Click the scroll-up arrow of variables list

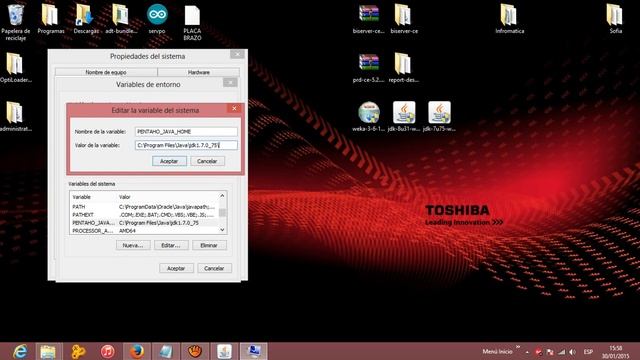tap(222, 196)
